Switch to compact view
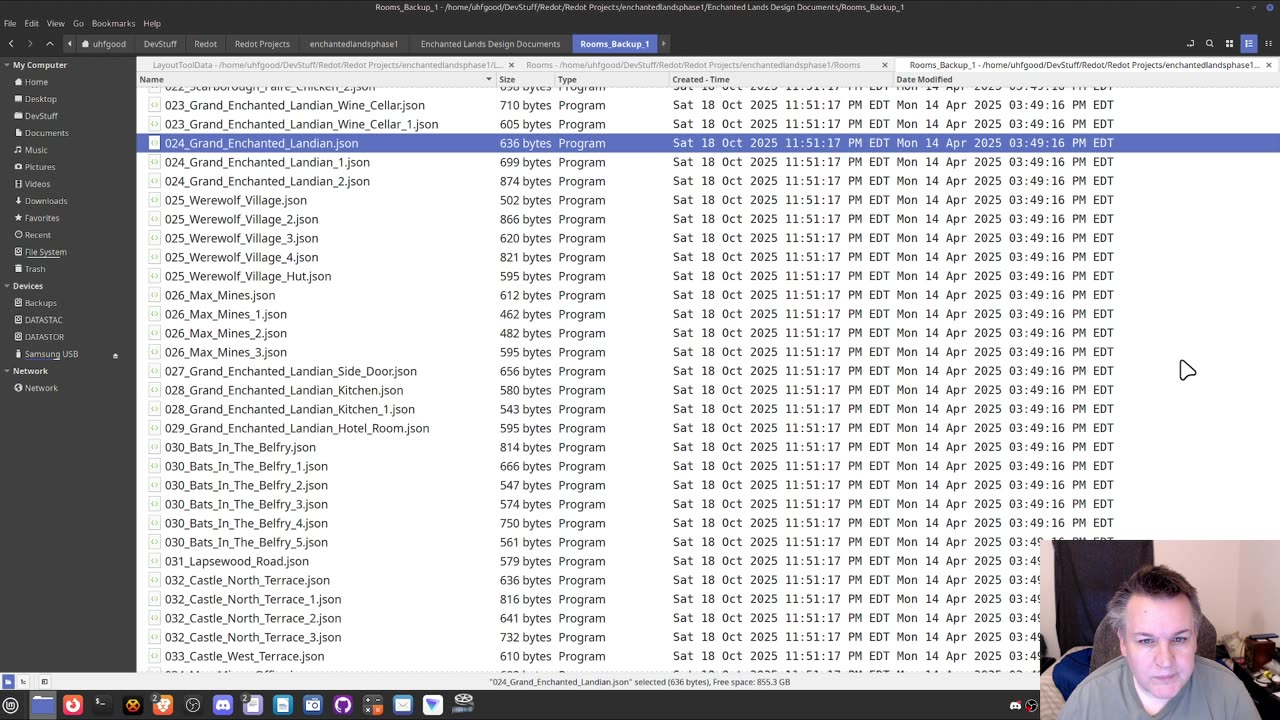Viewport: 1280px width, 720px height. click(x=1268, y=44)
